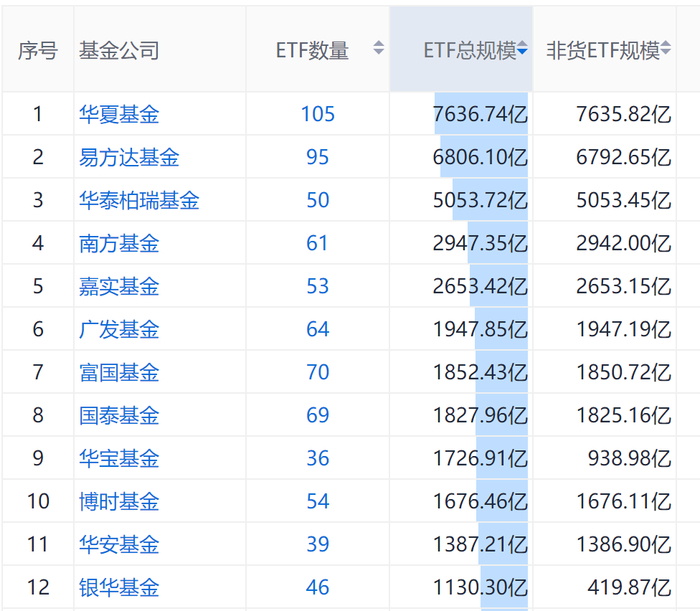Image resolution: width=700 pixels, height=611 pixels.
Task: Select total scale value 5053.72亿
Action: (480, 200)
